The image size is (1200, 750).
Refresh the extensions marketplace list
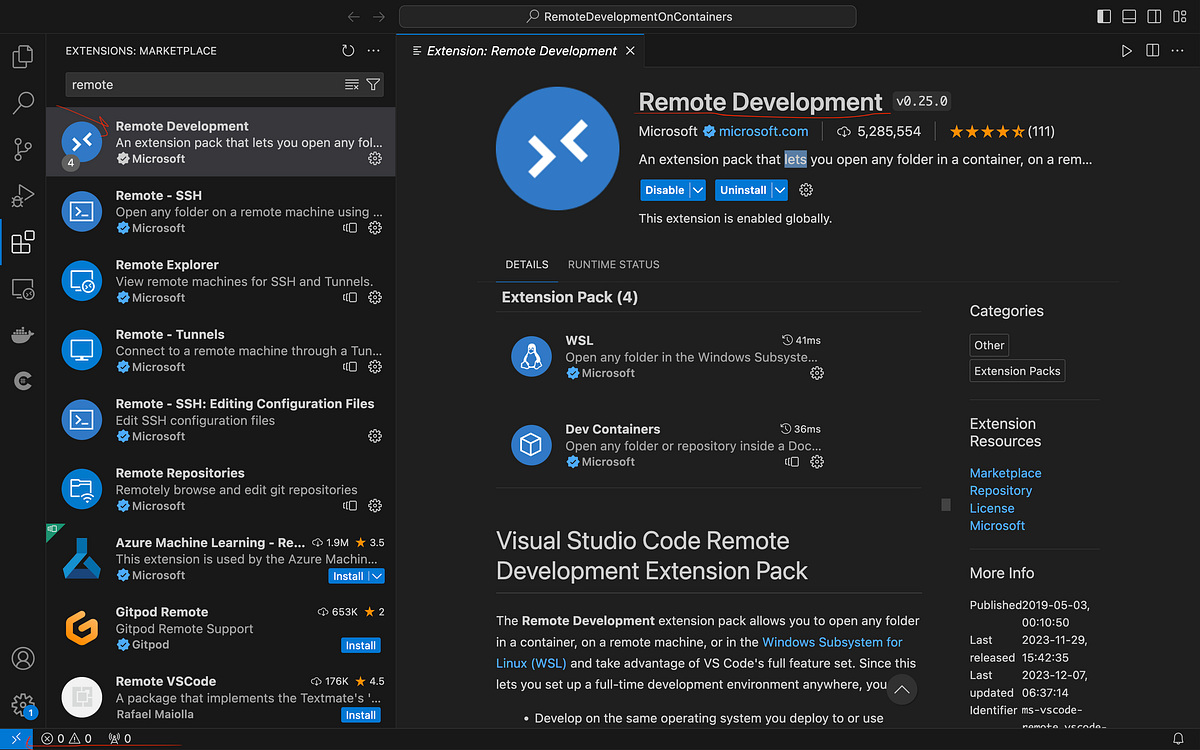coord(348,50)
